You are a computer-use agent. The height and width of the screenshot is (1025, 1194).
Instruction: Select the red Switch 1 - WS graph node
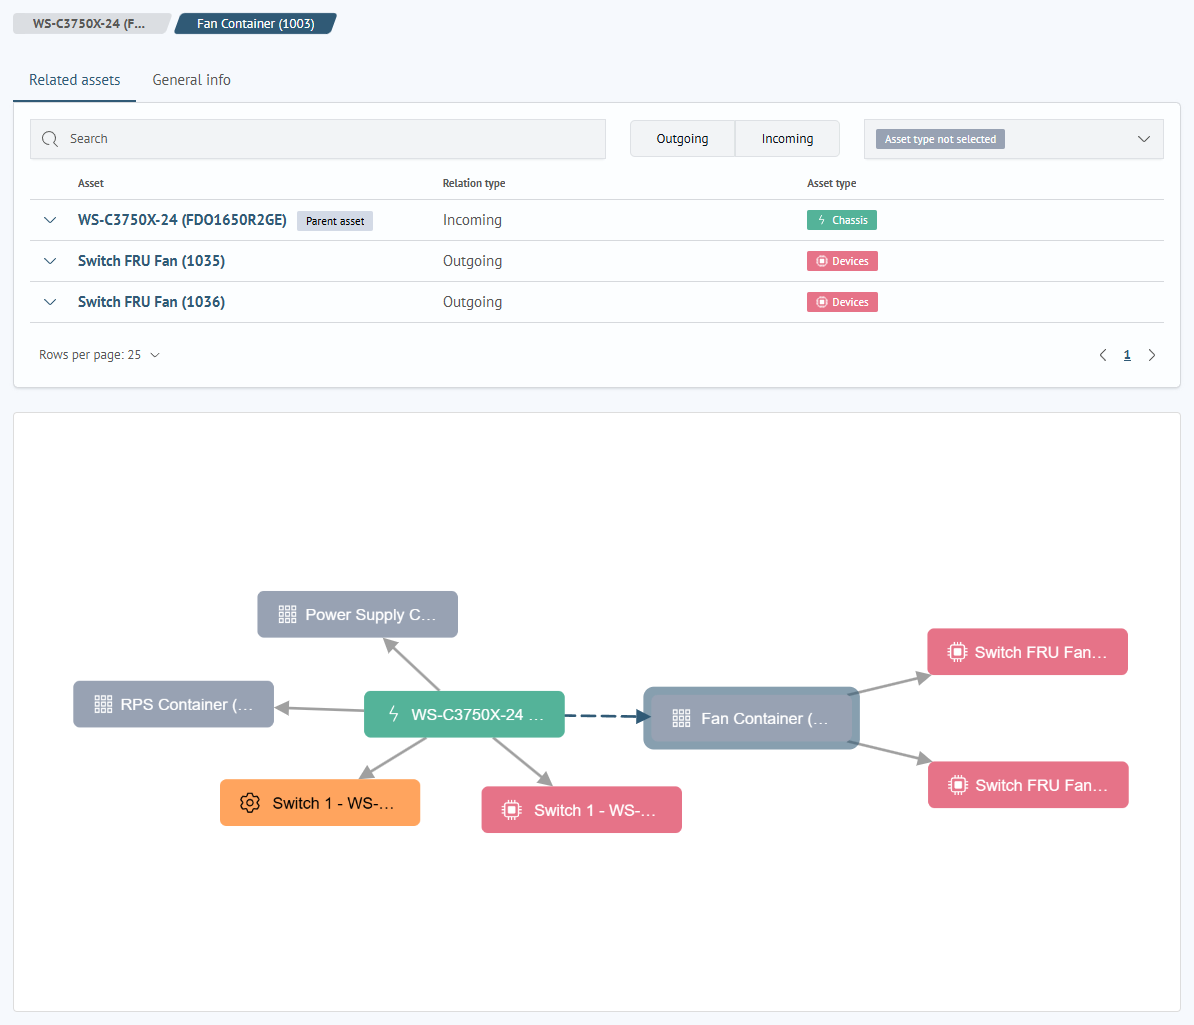582,809
